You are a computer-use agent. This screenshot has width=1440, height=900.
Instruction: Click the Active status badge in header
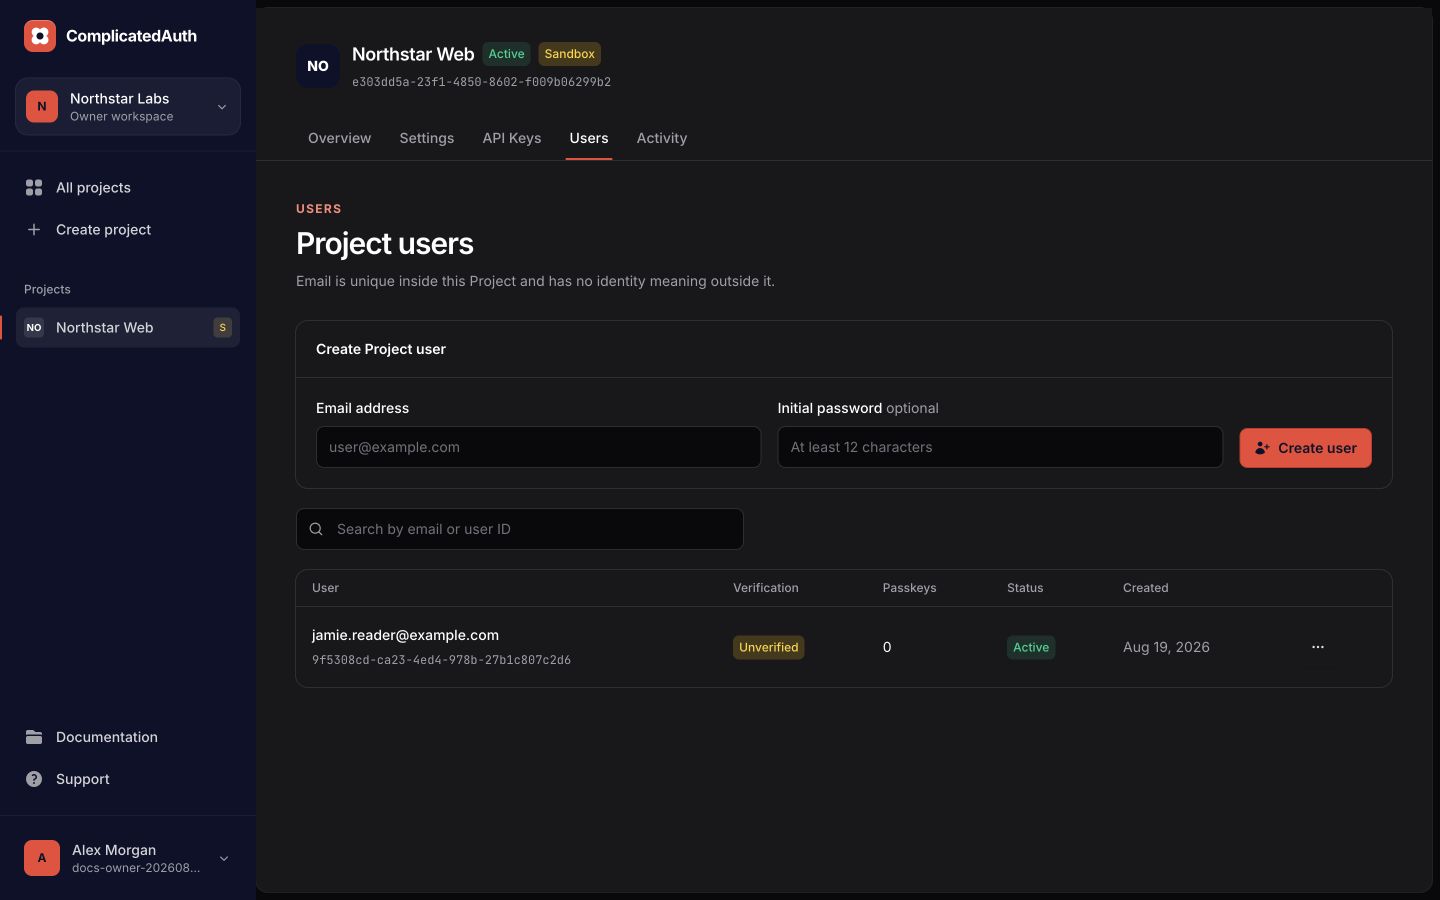[x=506, y=54]
